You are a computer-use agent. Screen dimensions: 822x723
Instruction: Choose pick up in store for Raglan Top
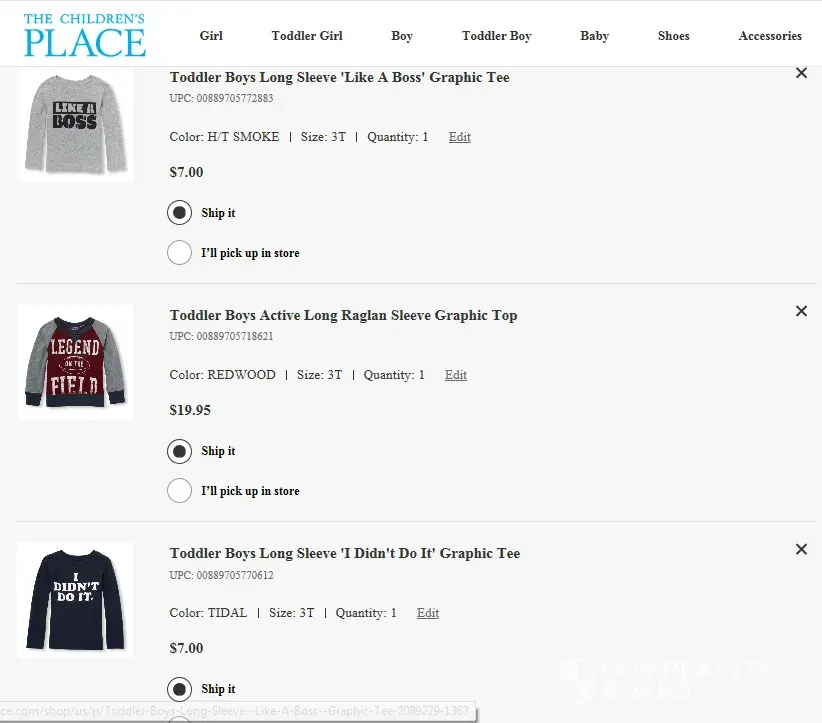tap(179, 491)
